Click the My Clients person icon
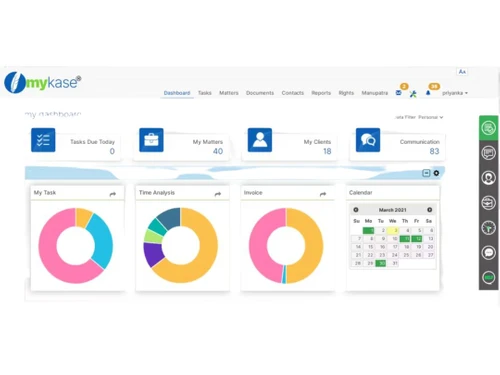The height and width of the screenshot is (375, 500). [260, 140]
